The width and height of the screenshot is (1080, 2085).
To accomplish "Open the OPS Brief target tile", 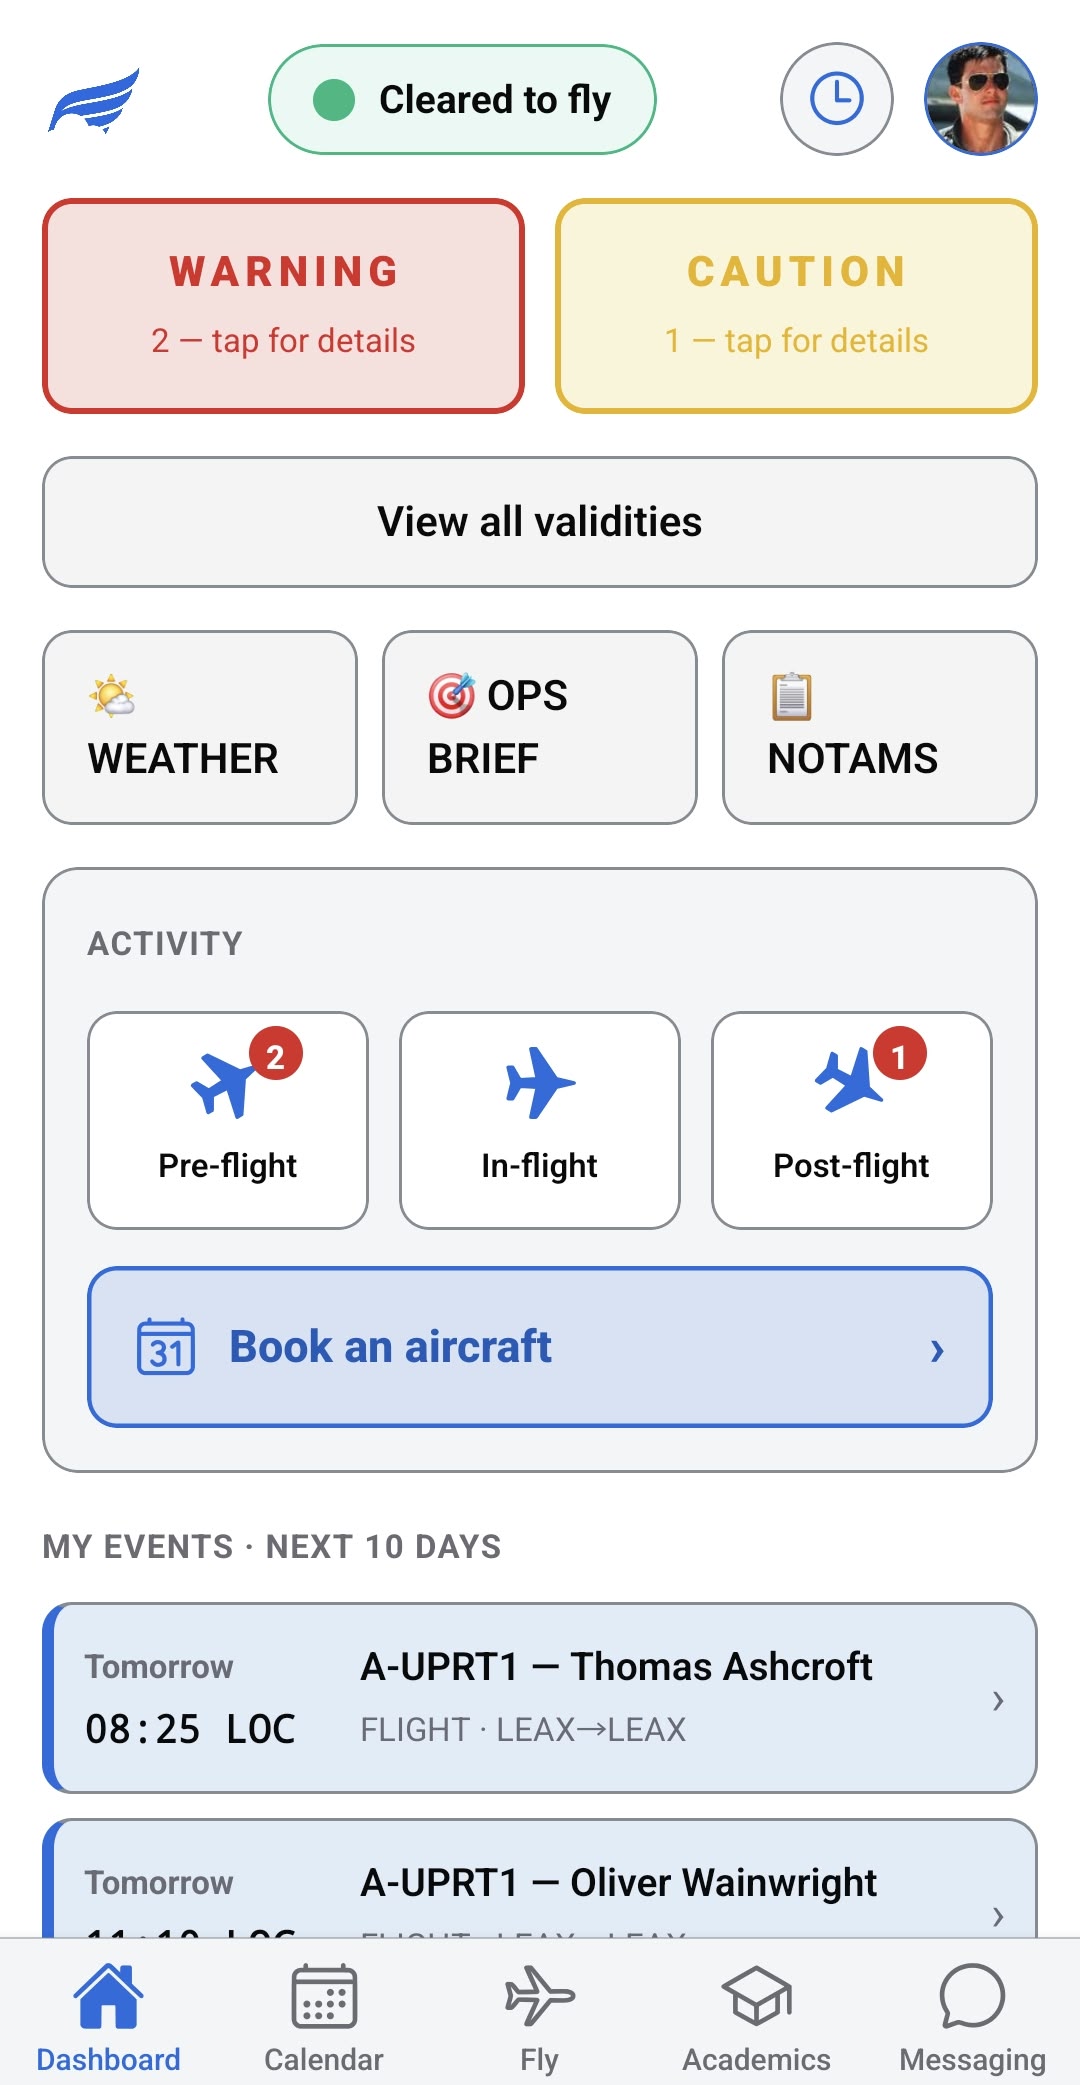I will point(540,727).
